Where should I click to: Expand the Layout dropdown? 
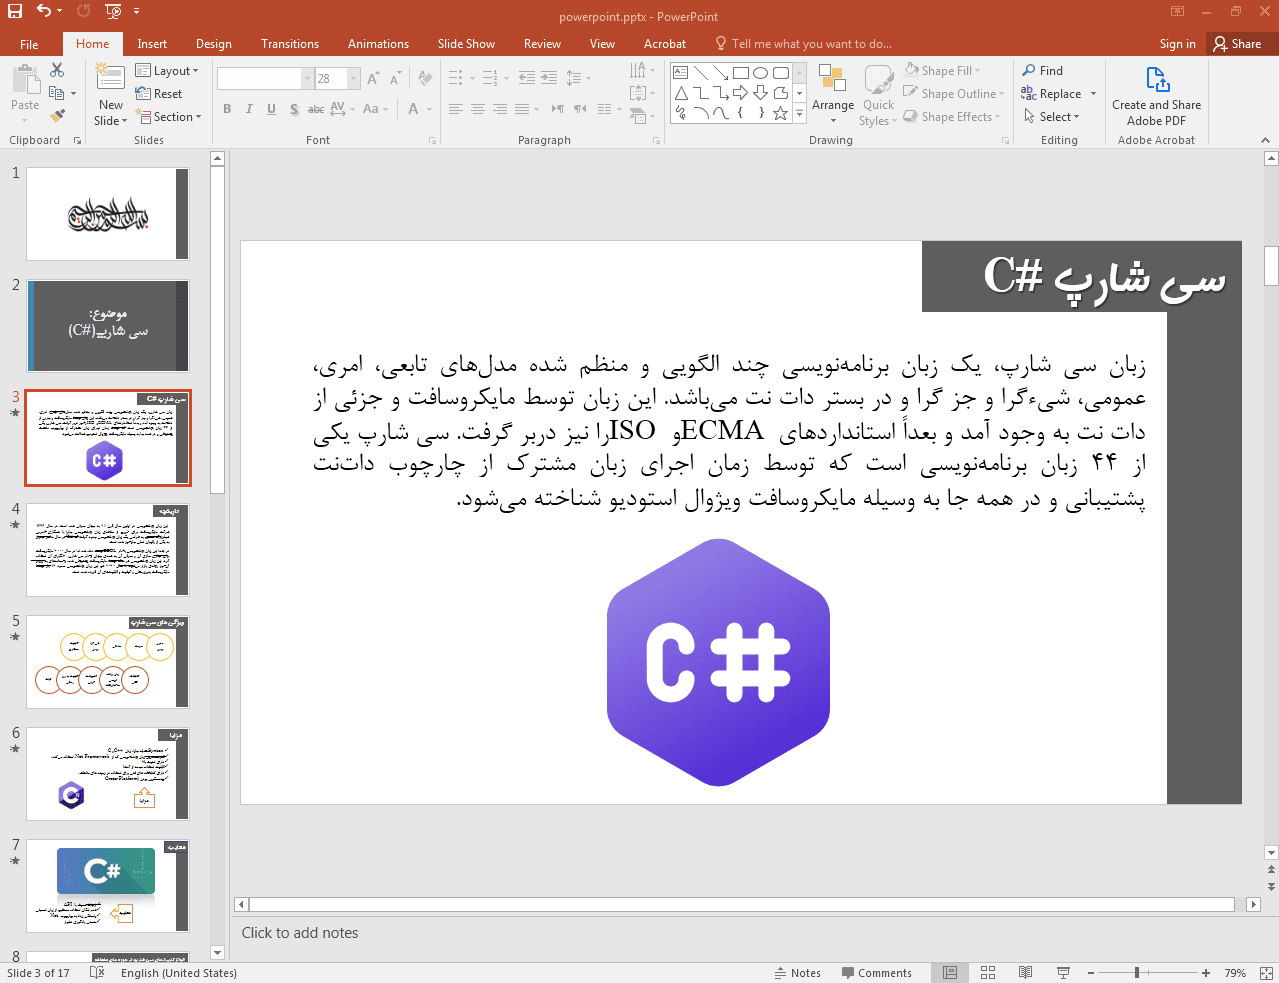(168, 71)
